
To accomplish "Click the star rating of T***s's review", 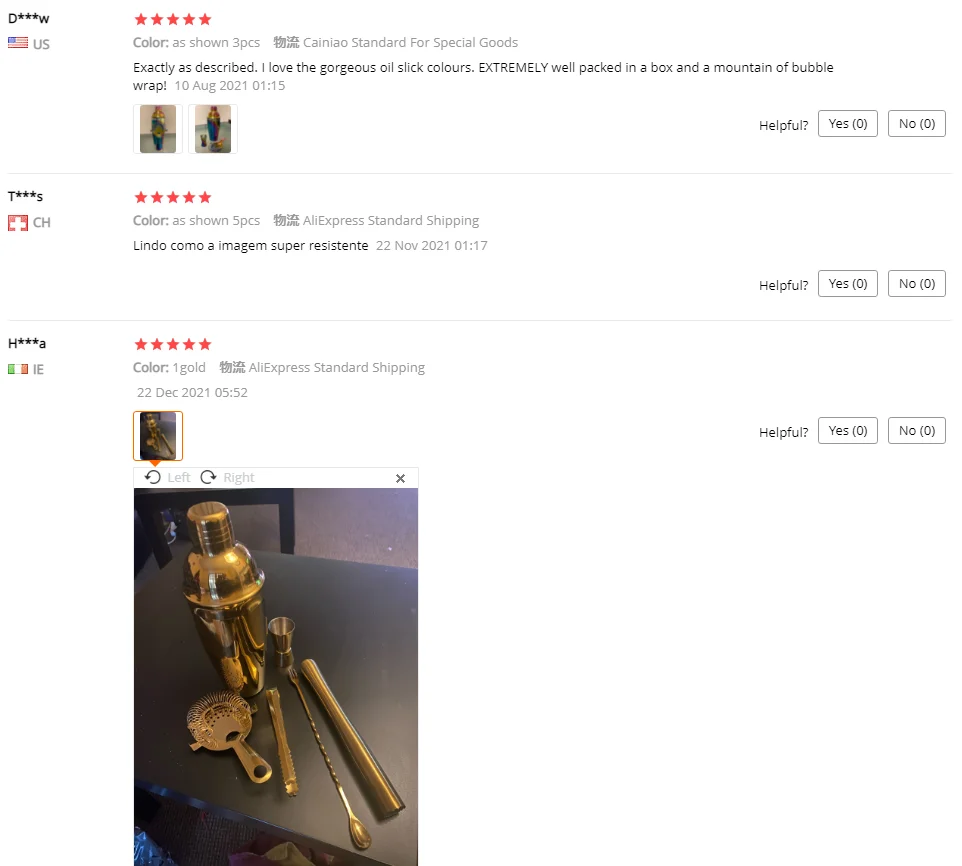I will pyautogui.click(x=173, y=197).
